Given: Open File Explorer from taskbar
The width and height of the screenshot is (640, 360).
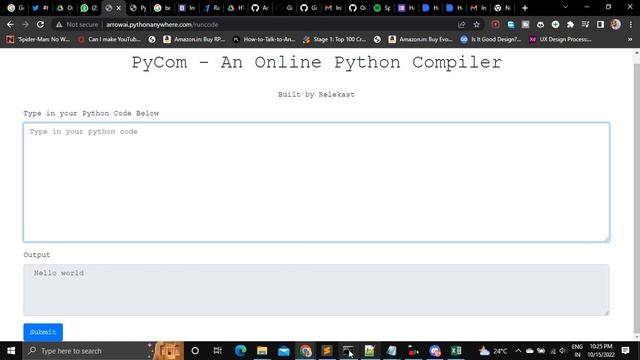Looking at the screenshot, I should point(262,351).
